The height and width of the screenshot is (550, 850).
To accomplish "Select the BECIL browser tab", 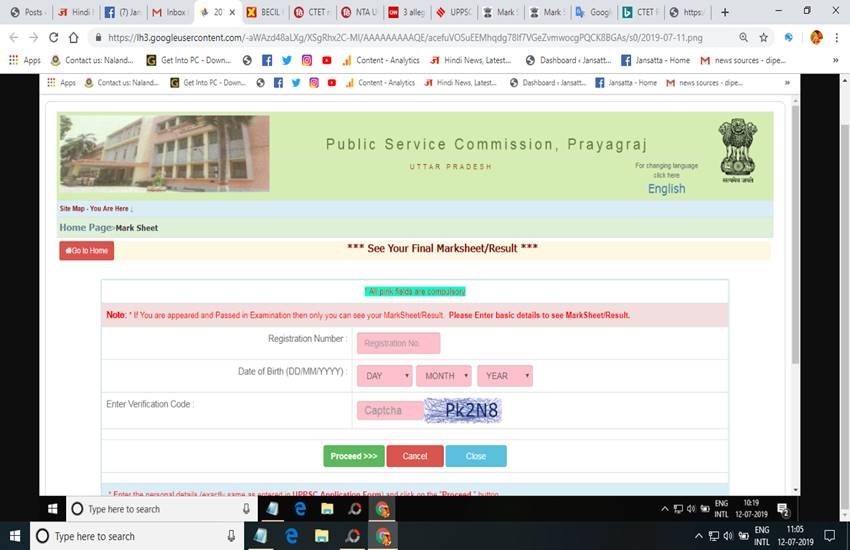I will coord(263,12).
